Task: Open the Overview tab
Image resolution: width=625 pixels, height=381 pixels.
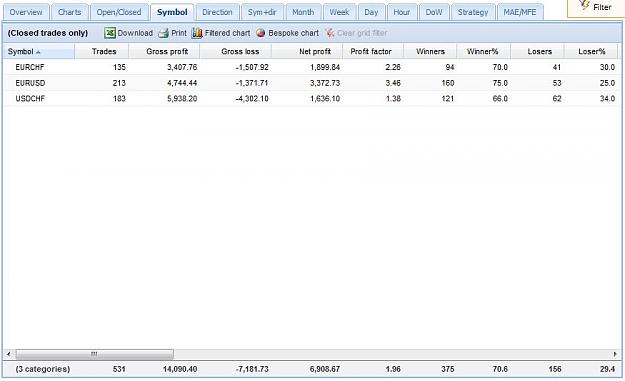Action: tap(26, 12)
